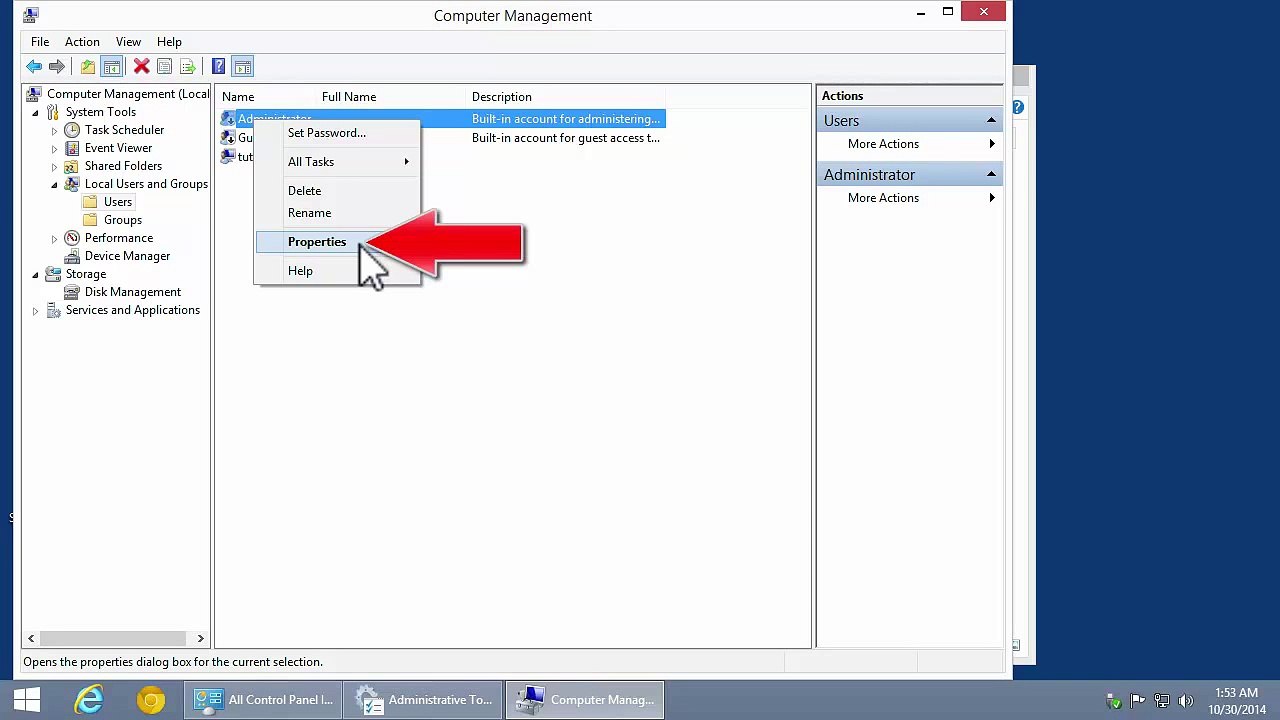Click the tree pane scroll-left arrow
This screenshot has width=1280, height=720.
[31, 638]
